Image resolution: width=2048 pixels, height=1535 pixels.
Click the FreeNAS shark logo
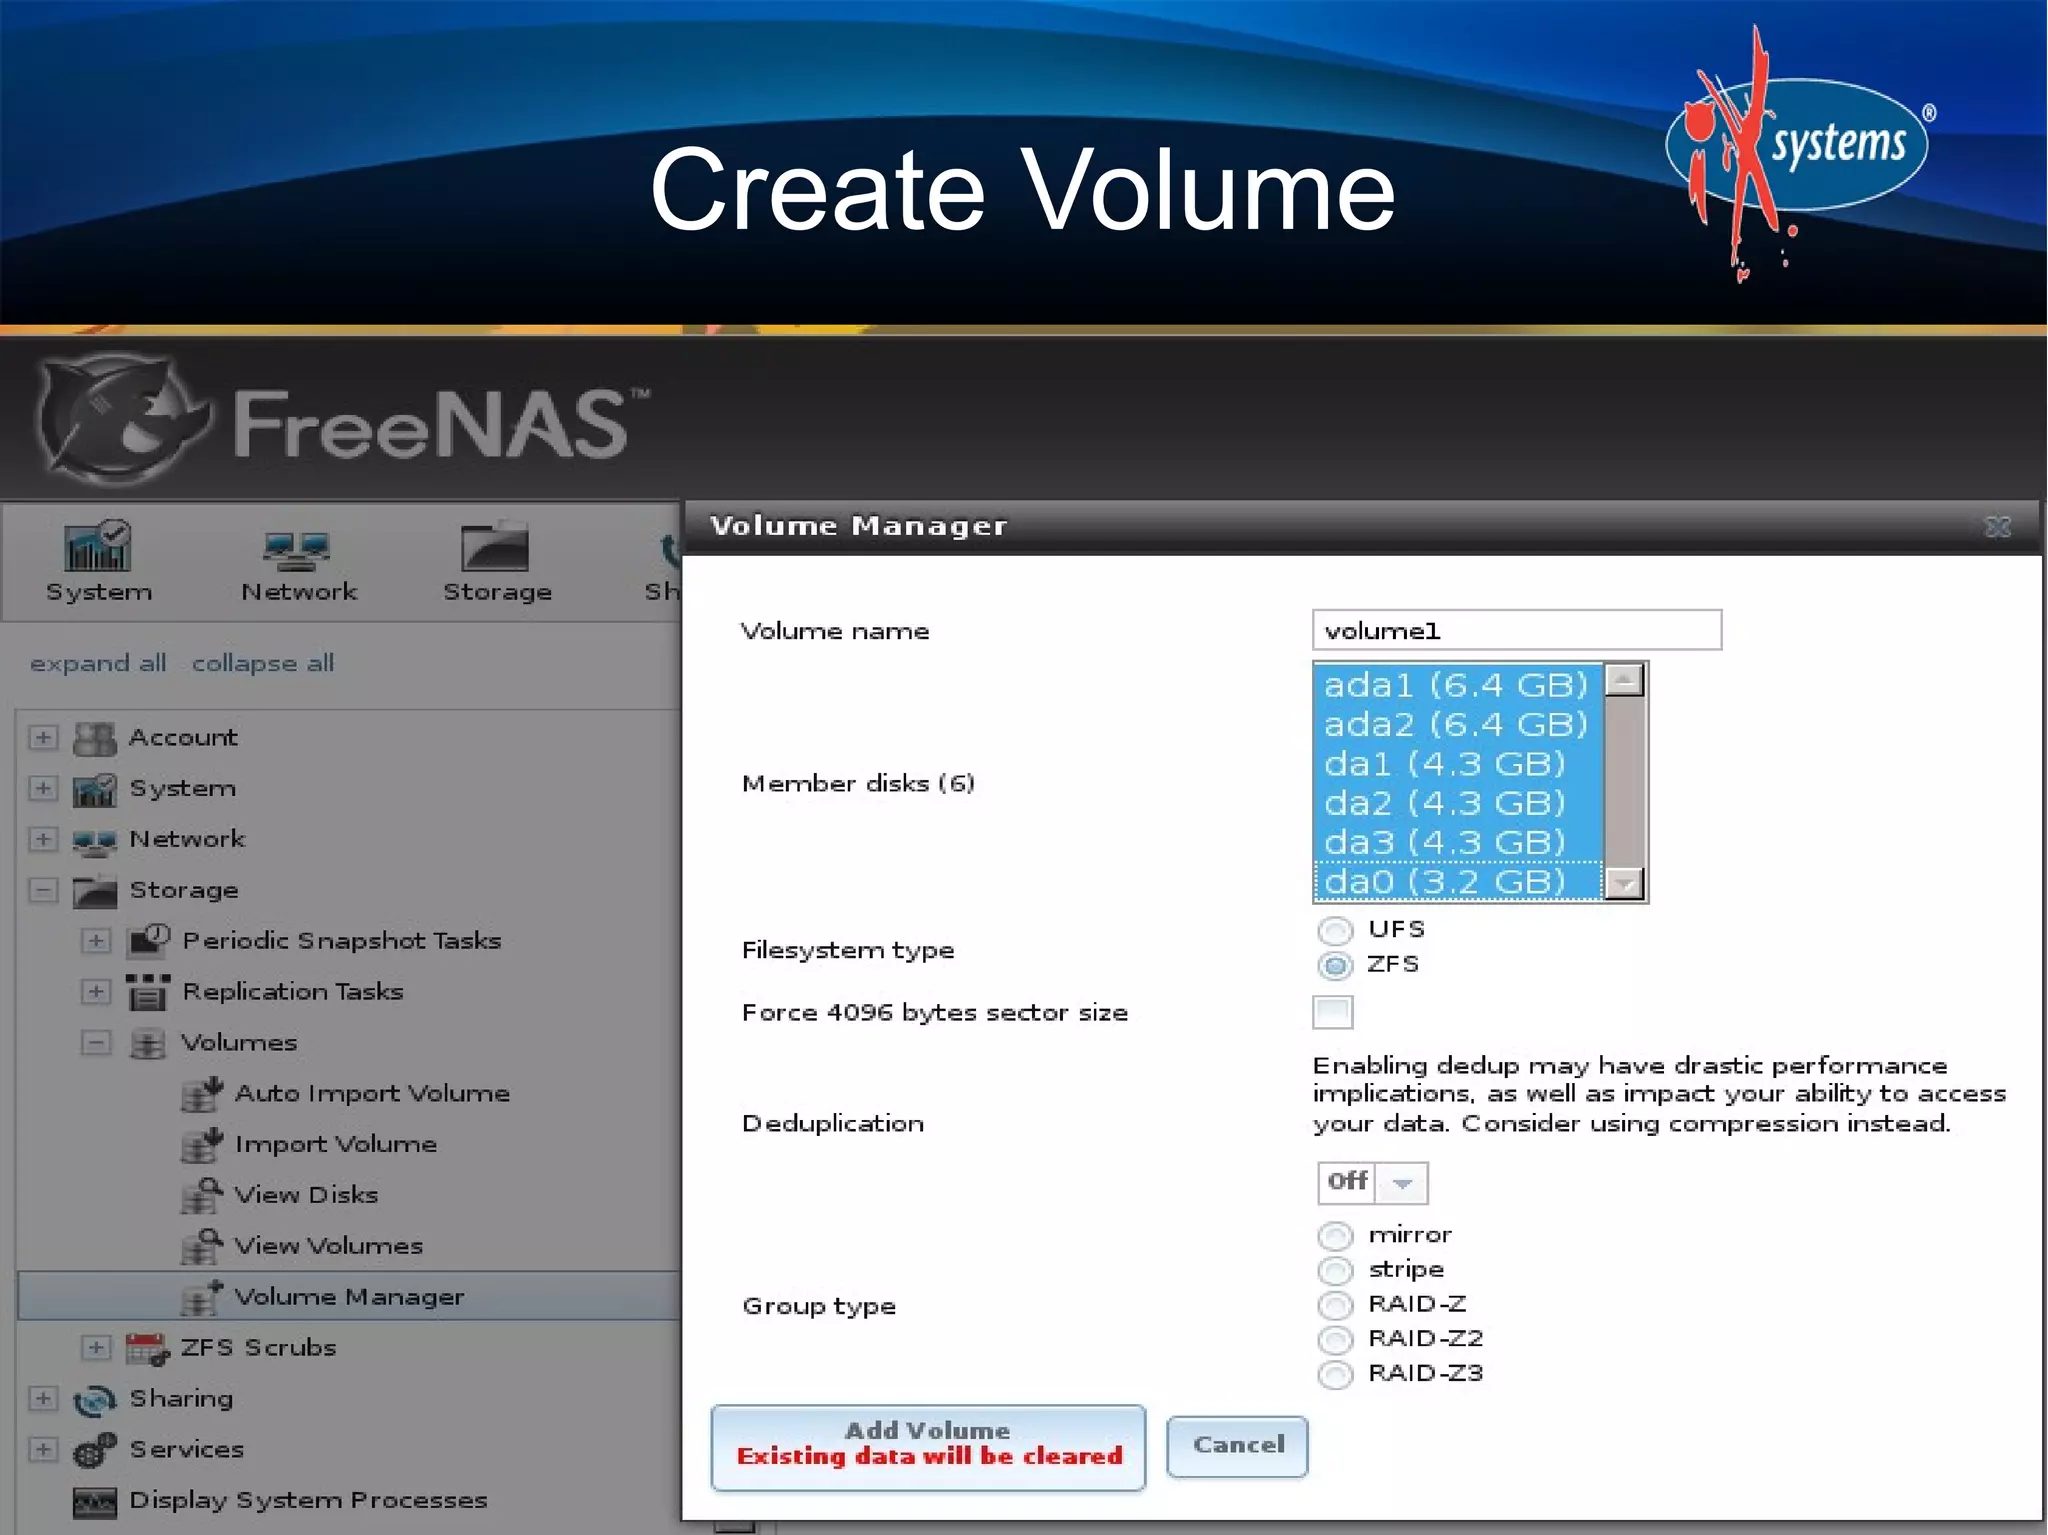[122, 420]
